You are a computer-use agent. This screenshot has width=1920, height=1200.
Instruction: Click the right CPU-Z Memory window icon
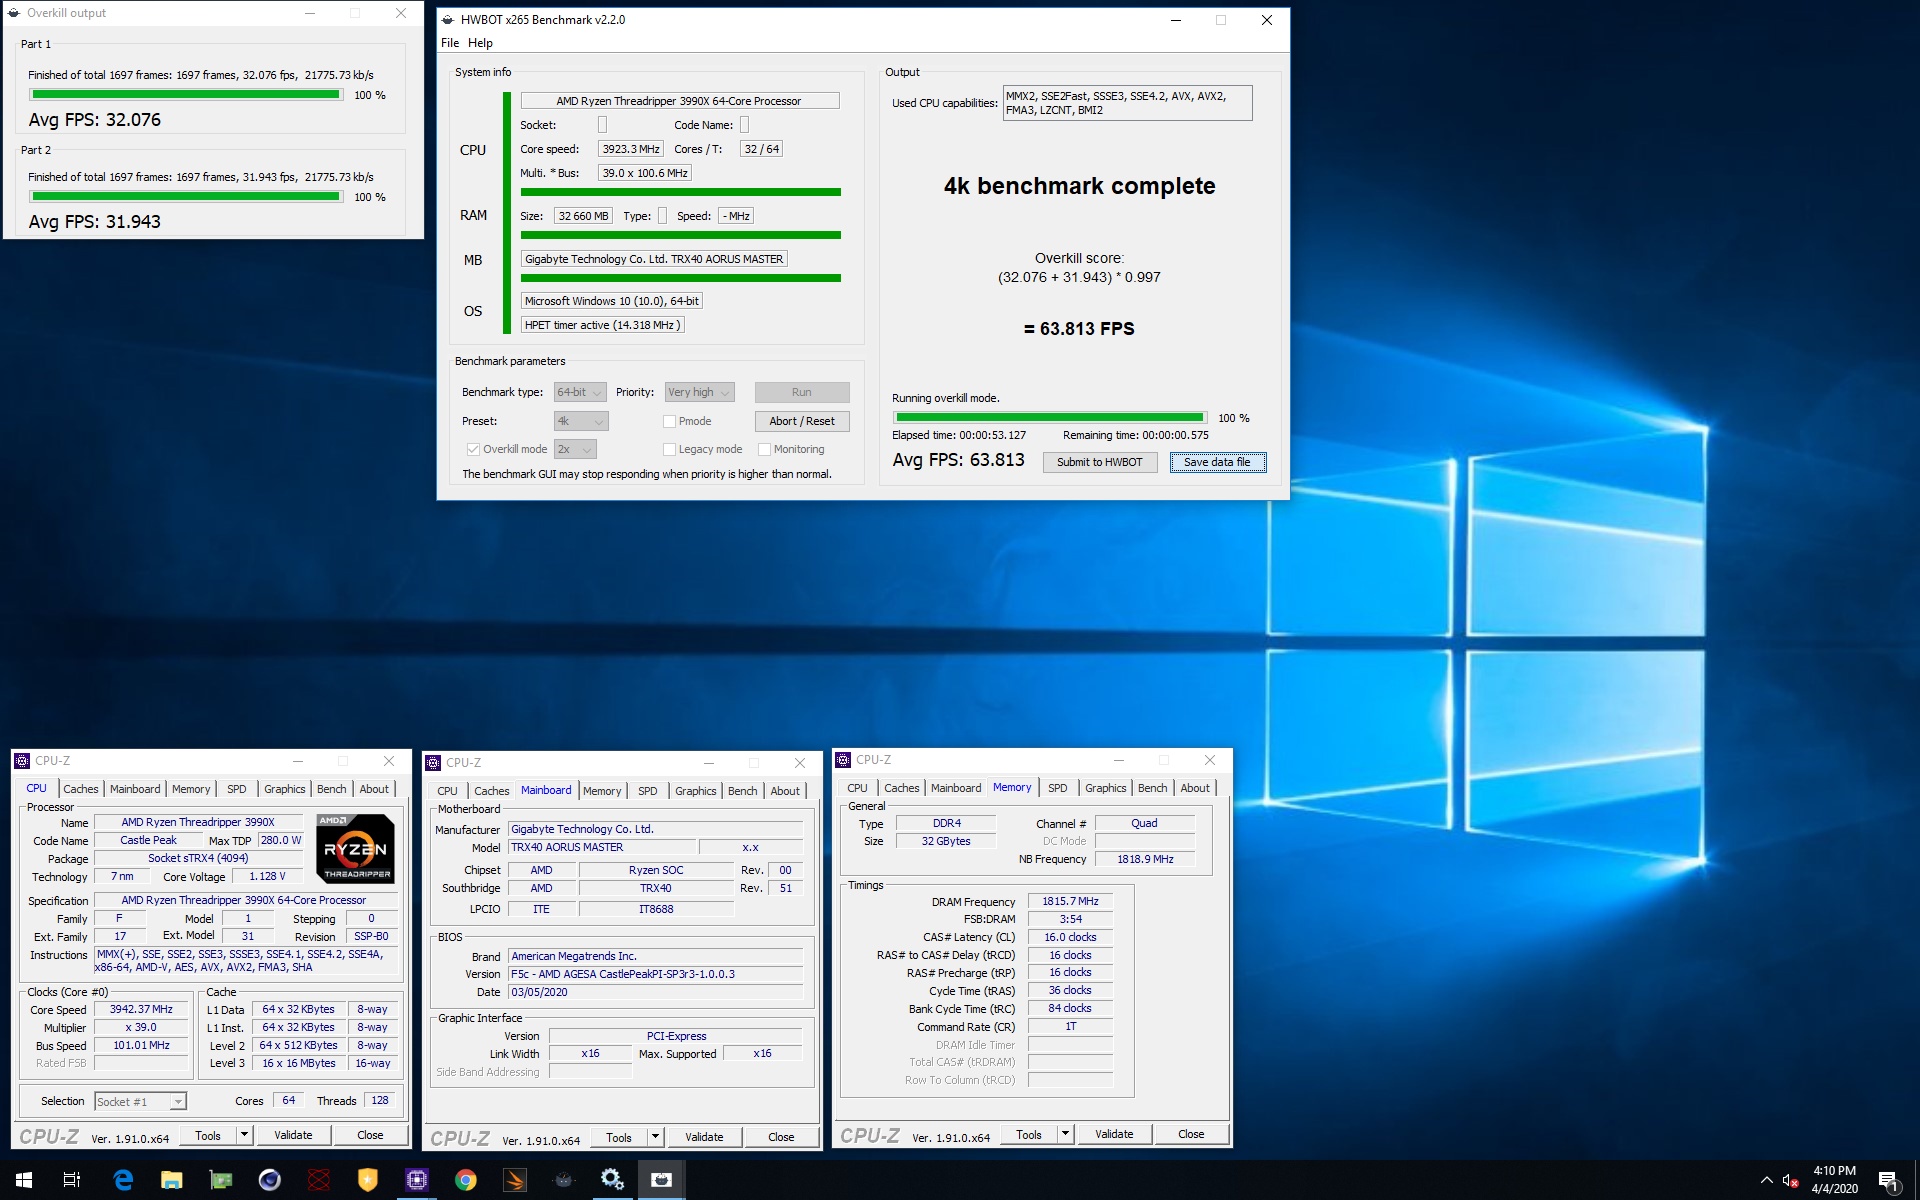click(x=843, y=760)
